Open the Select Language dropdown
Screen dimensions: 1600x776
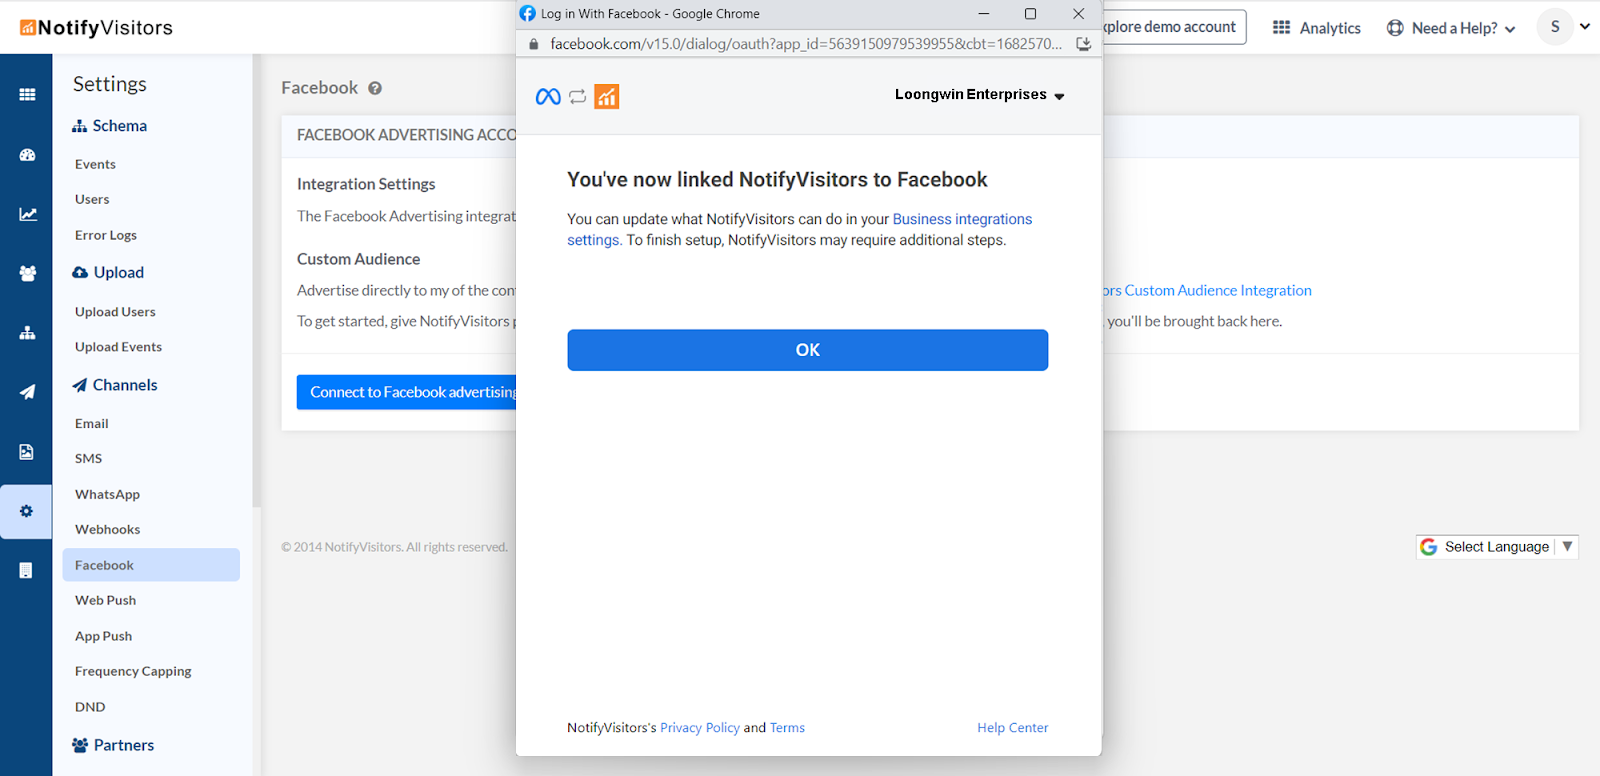[1497, 547]
